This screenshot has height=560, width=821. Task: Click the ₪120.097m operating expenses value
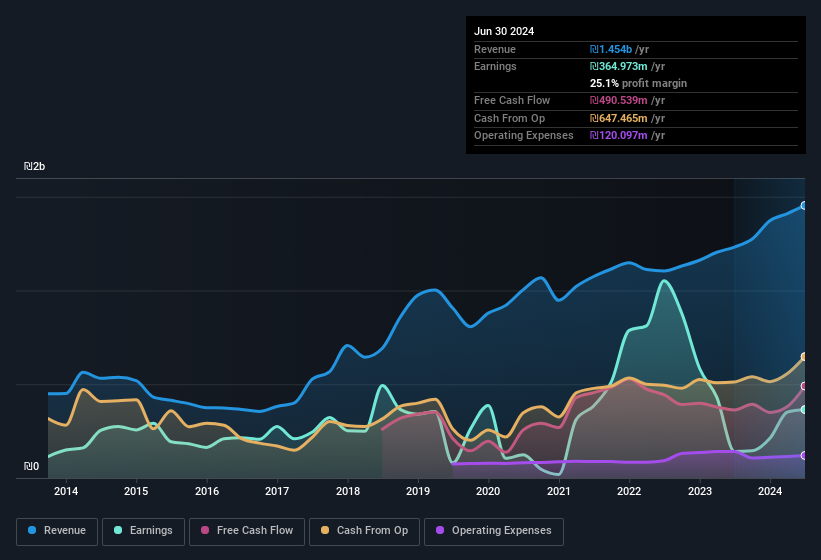[x=619, y=136]
